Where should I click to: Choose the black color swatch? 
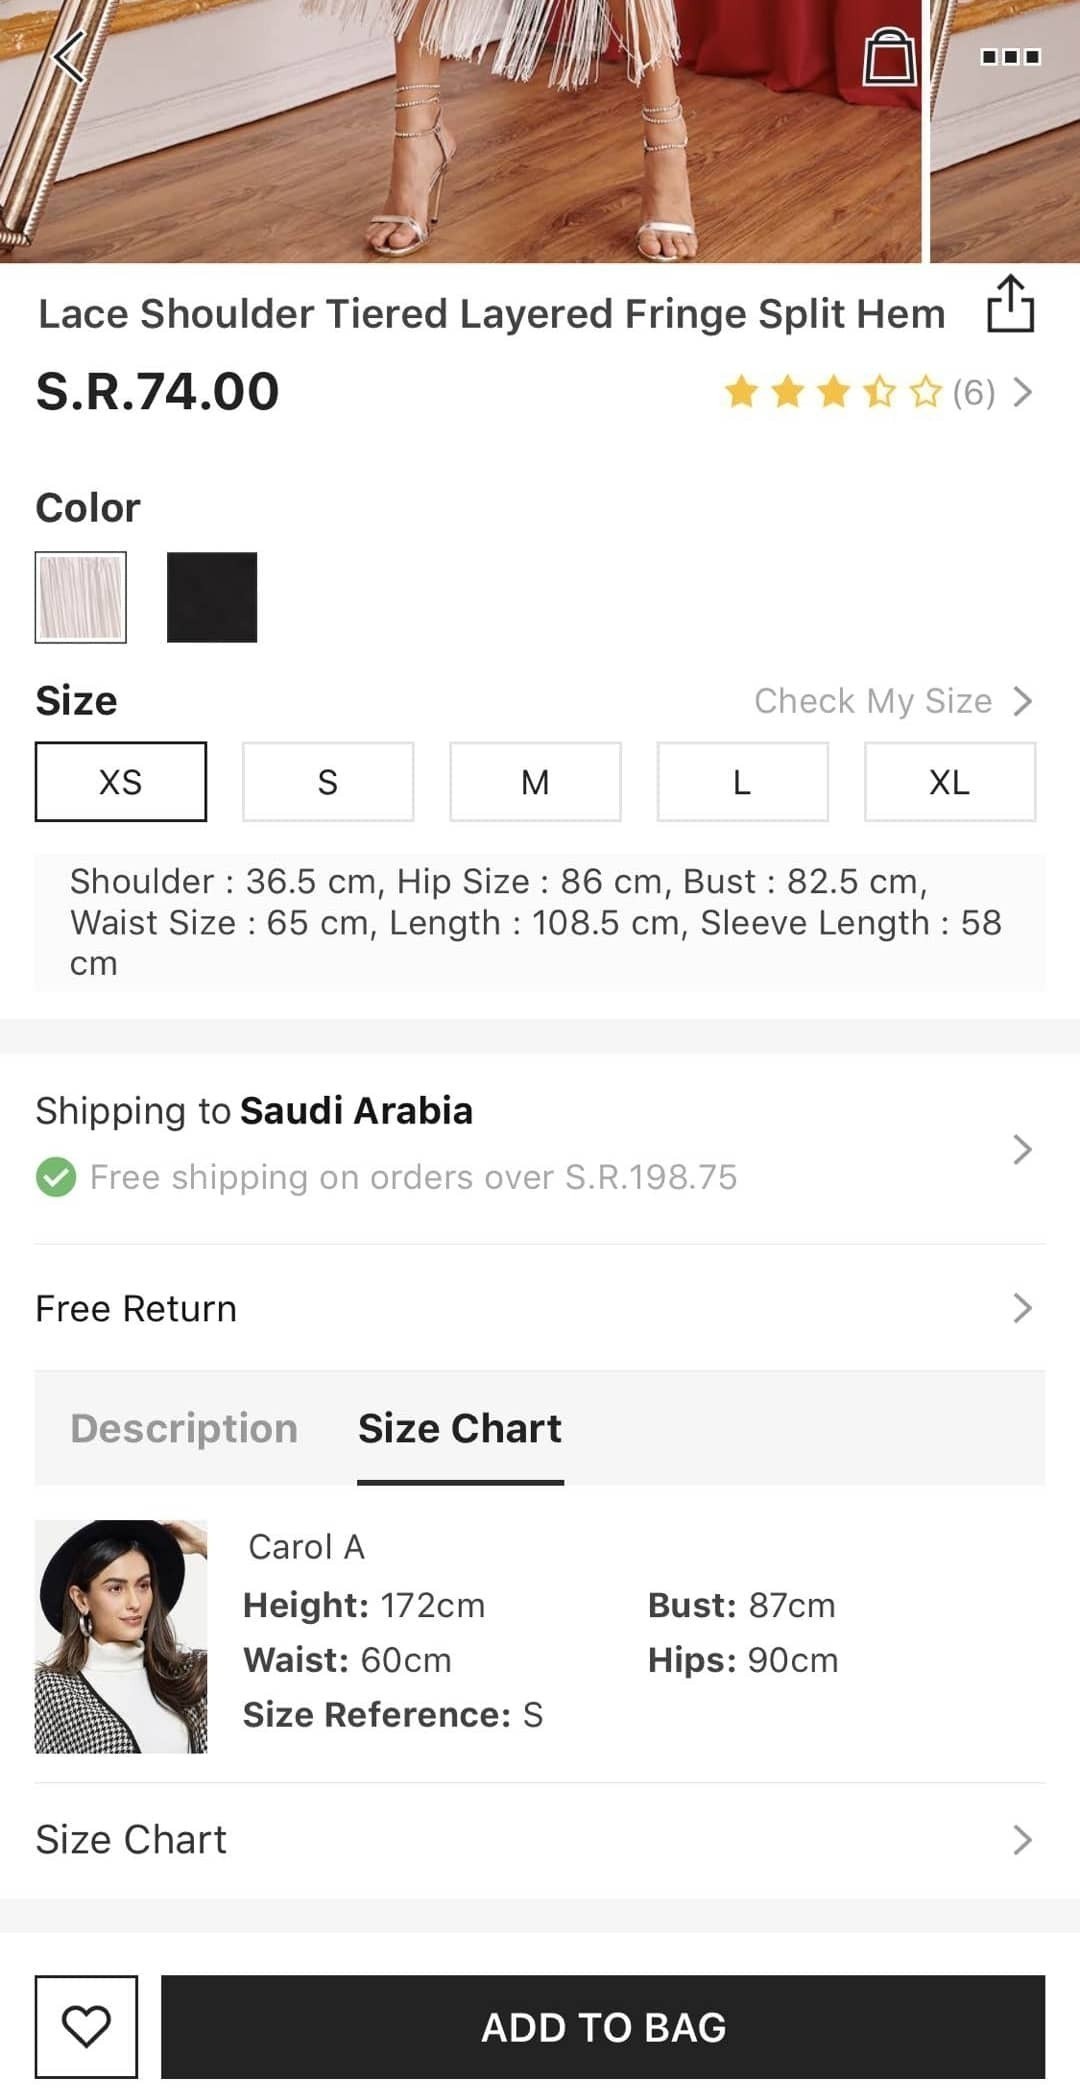click(x=212, y=597)
